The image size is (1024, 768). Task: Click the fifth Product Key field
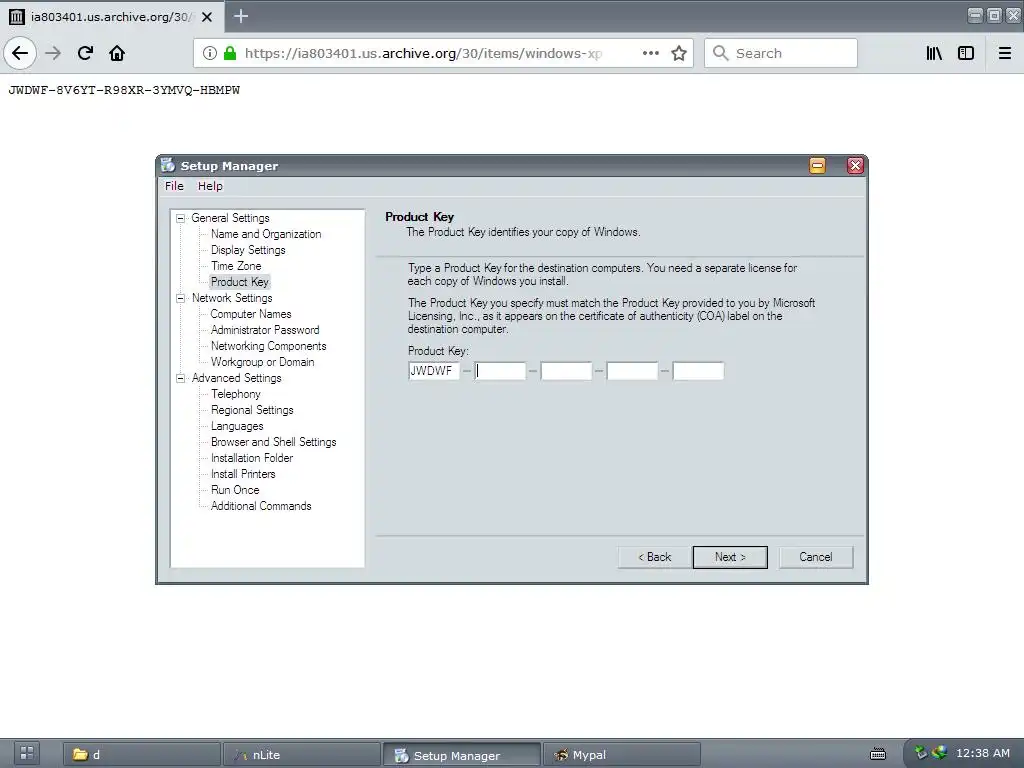click(698, 371)
